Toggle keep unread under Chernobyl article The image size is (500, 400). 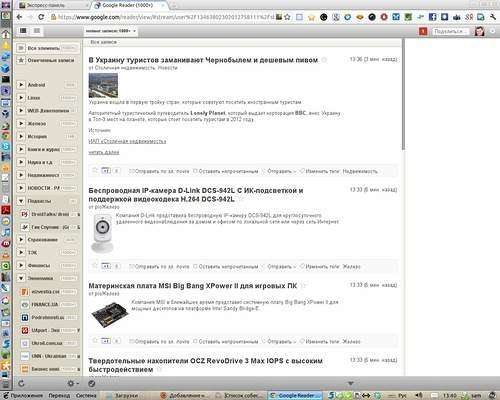coord(226,171)
